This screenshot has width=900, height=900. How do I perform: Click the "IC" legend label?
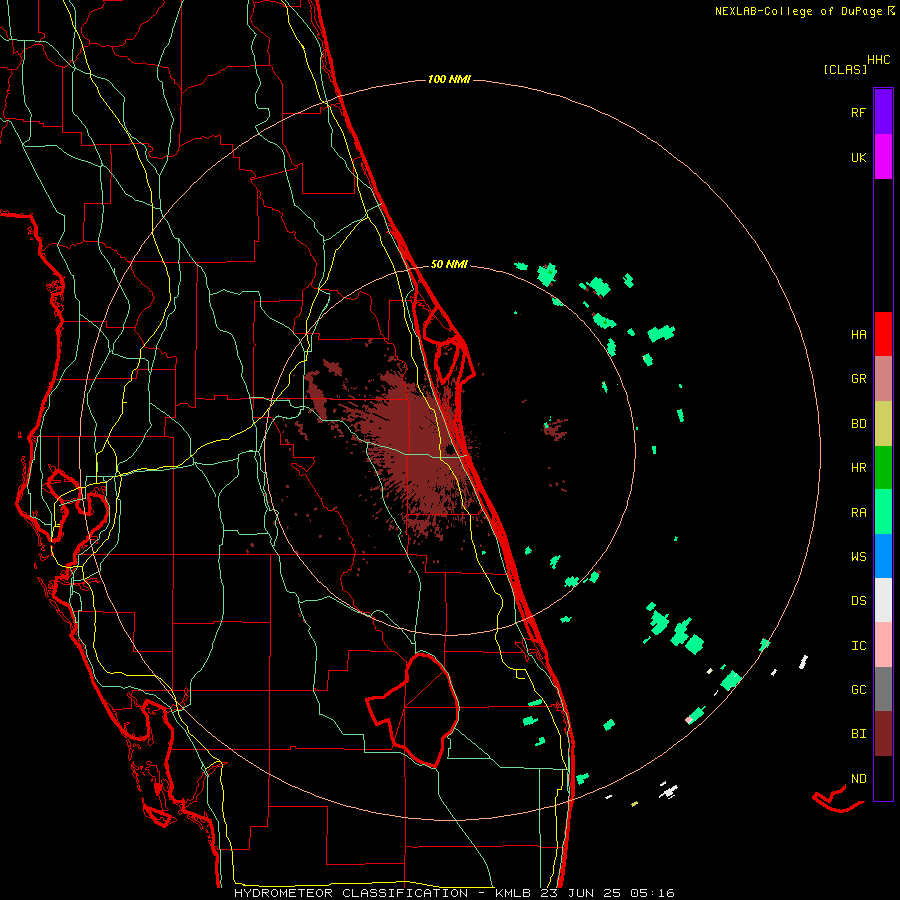[858, 645]
